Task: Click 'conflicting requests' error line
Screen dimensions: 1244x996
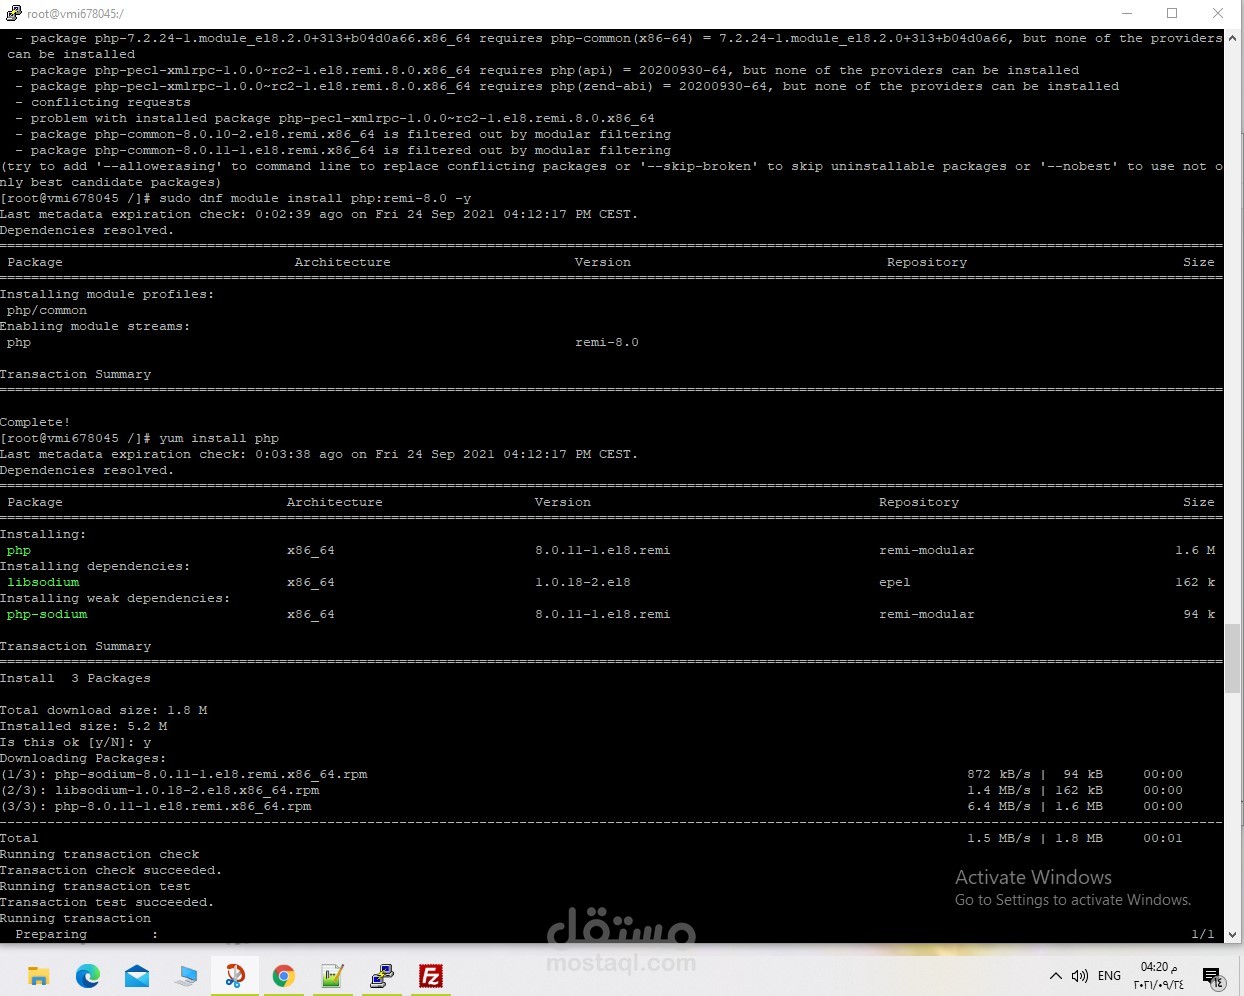Action: tap(103, 102)
